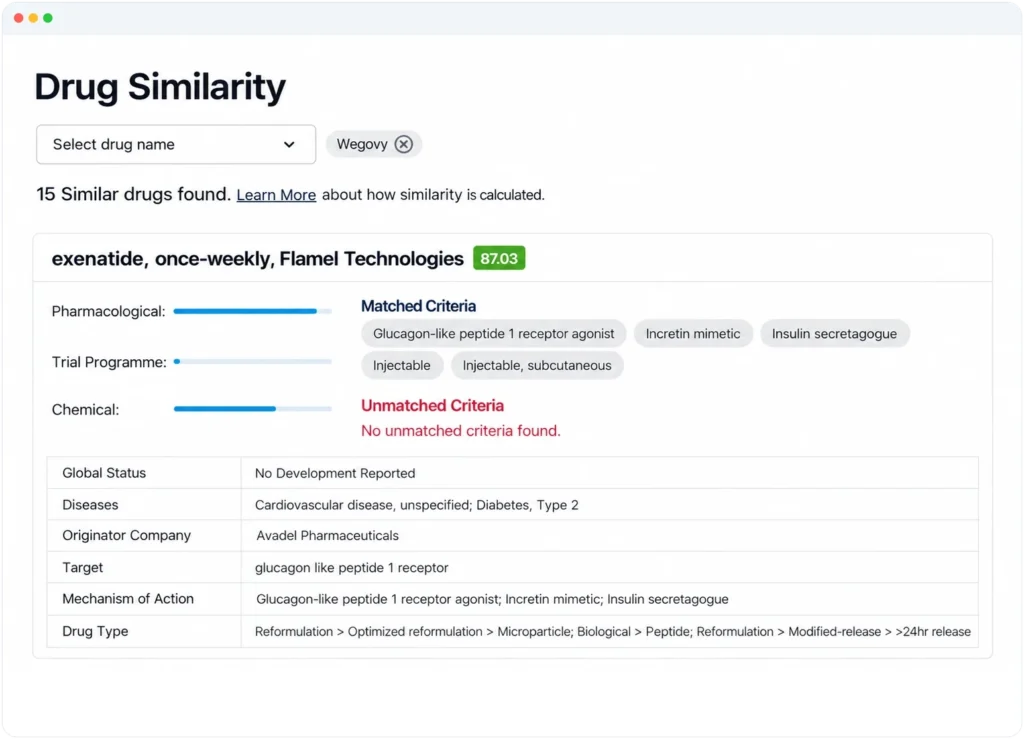Screen dimensions: 1024x739
Task: Click the Pharmacological similarity bar
Action: tap(253, 311)
